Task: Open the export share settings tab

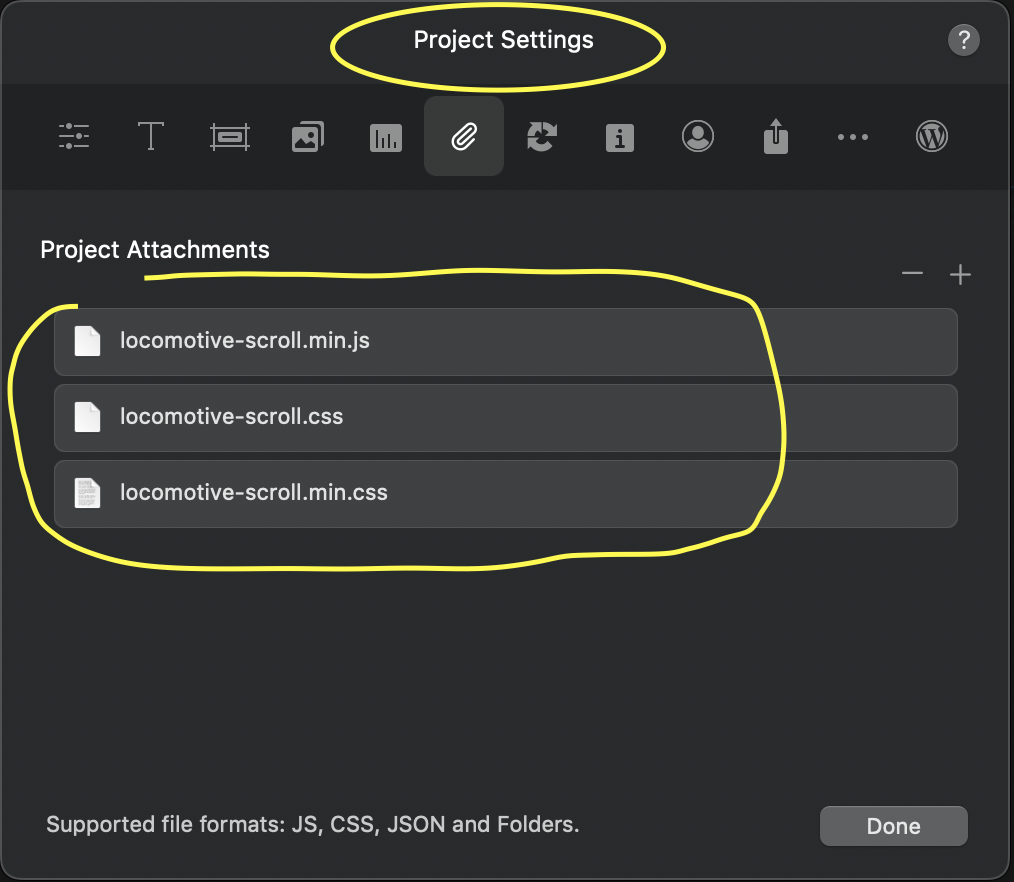Action: point(775,136)
